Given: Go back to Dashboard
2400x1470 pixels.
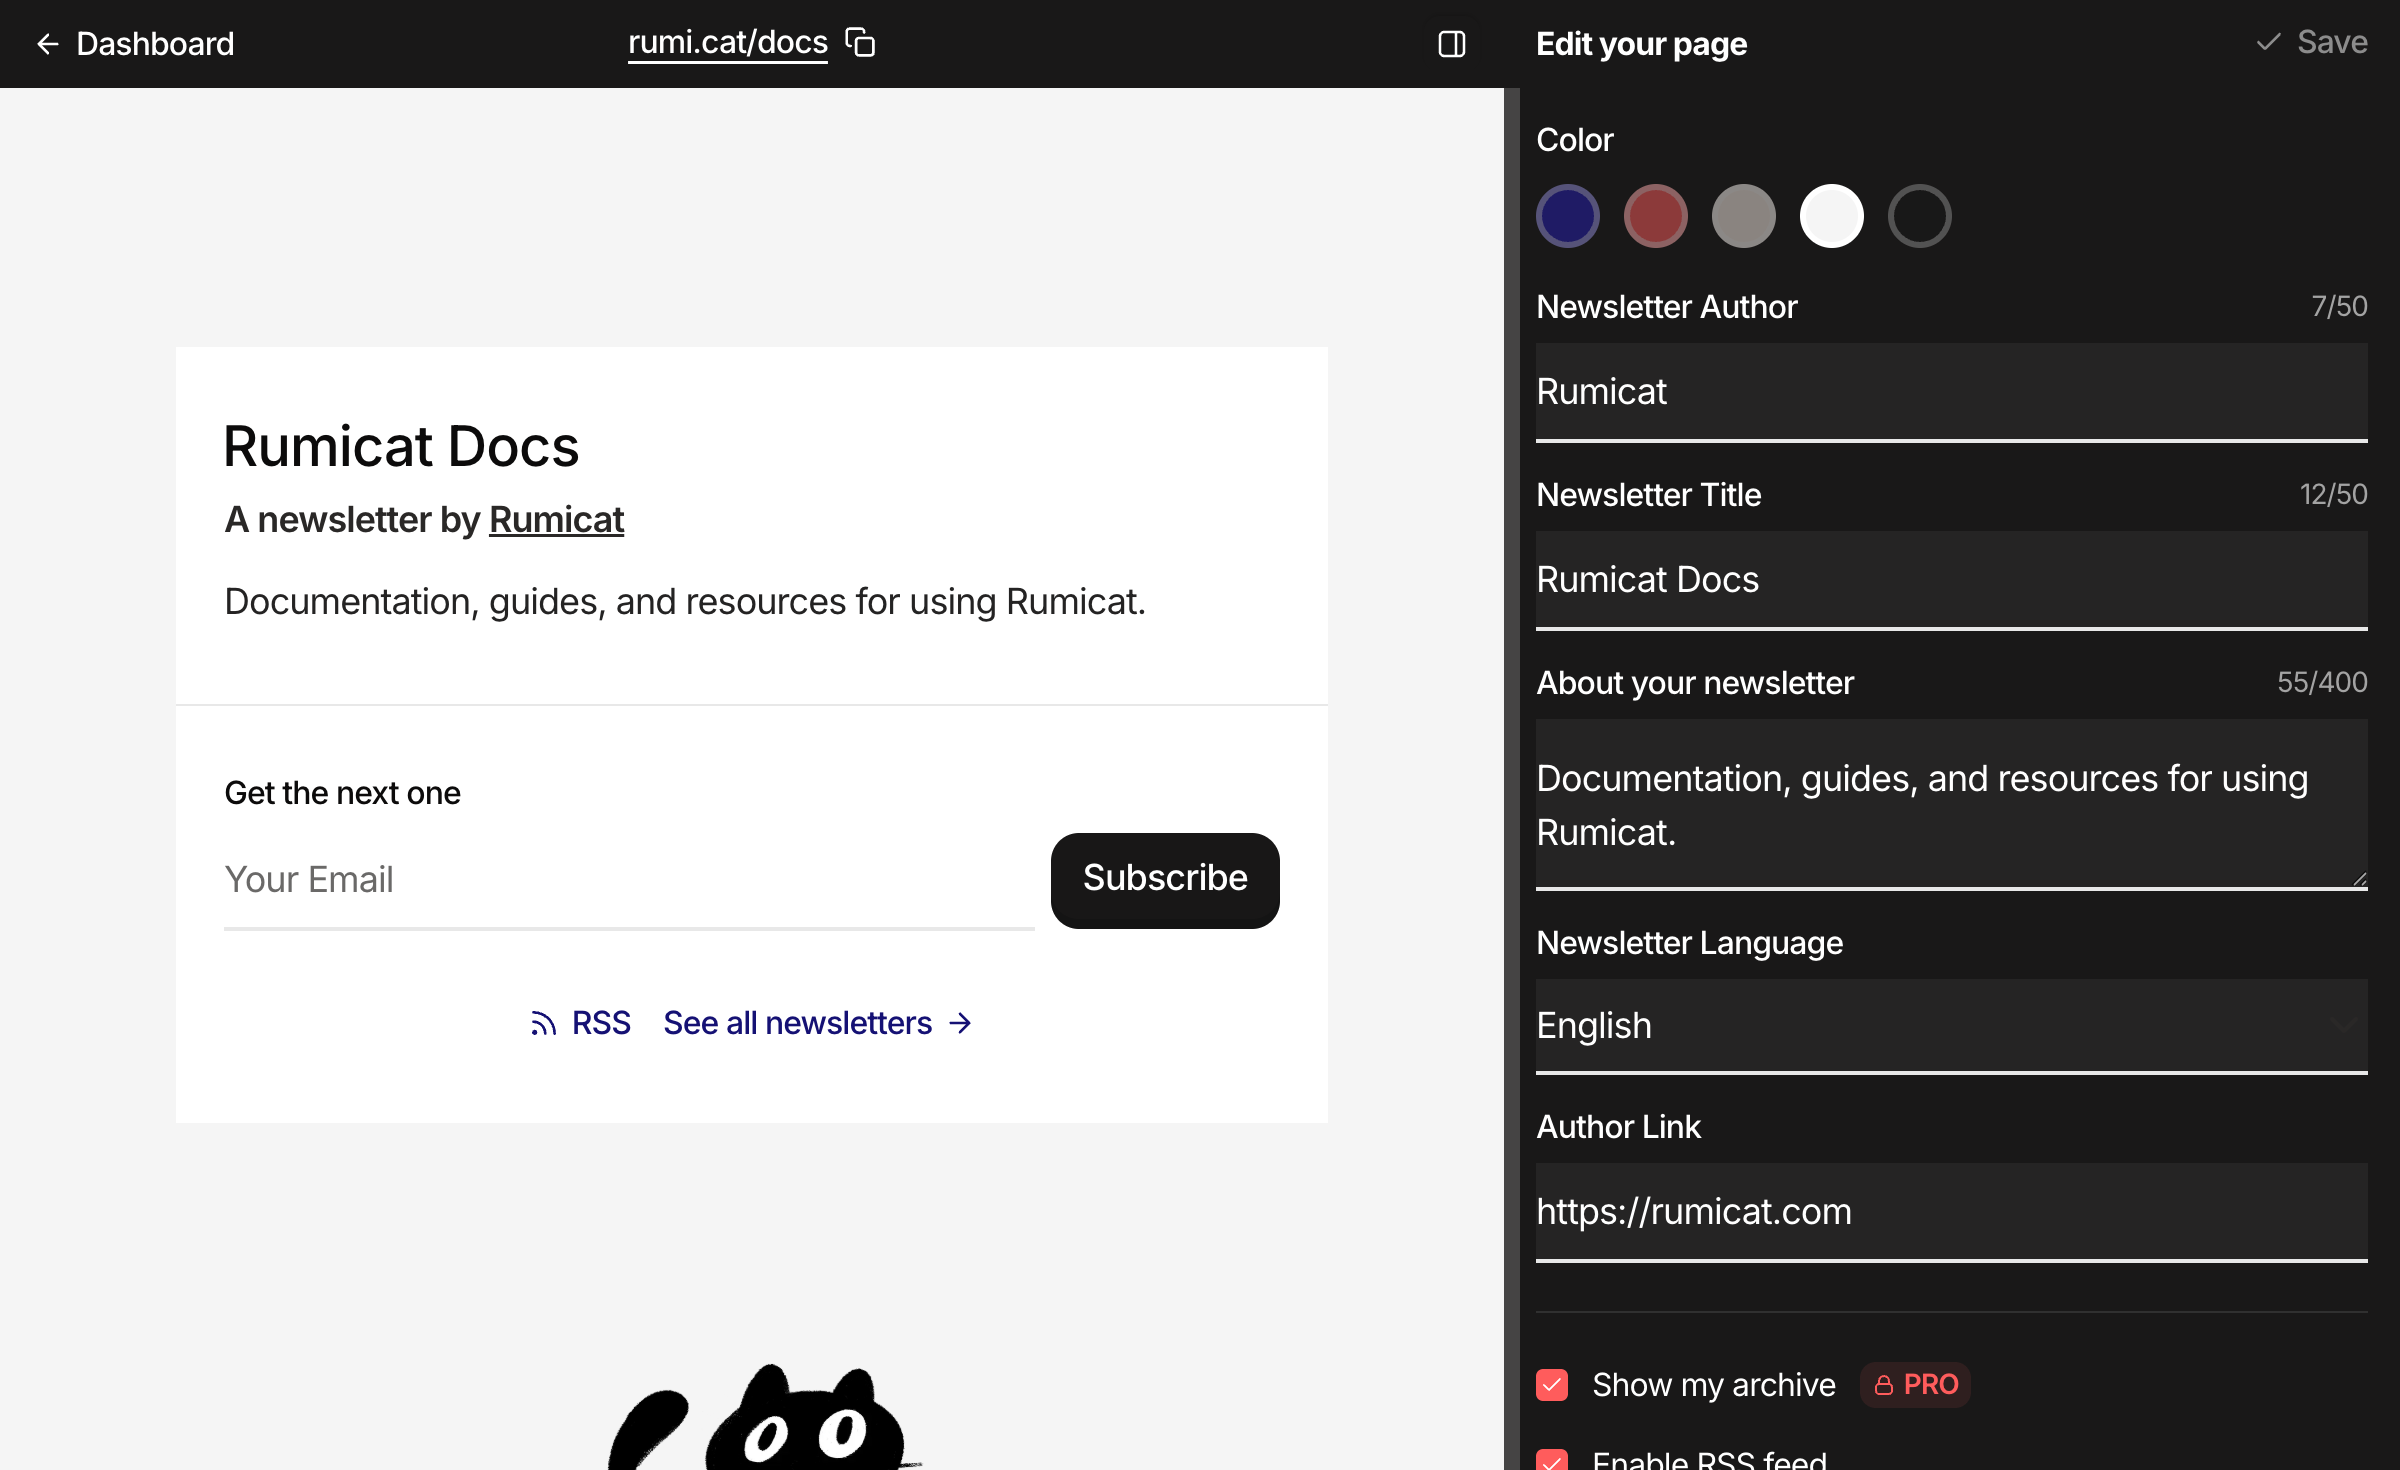Looking at the screenshot, I should pos(155,44).
